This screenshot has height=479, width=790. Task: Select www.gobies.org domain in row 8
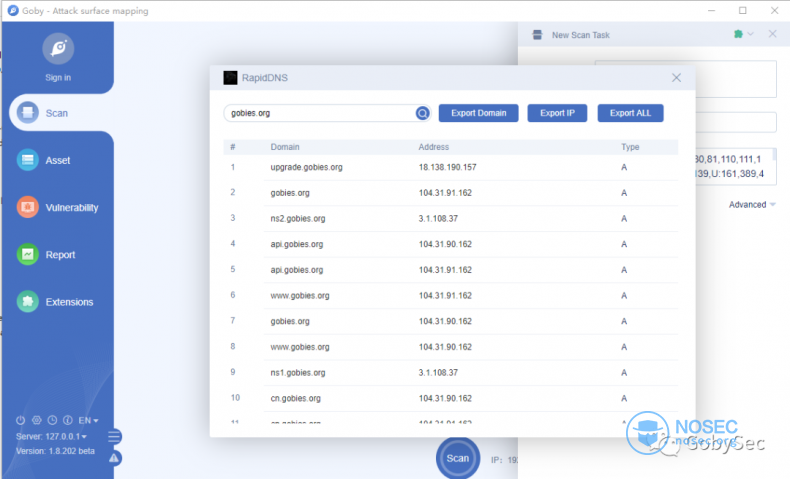(300, 347)
